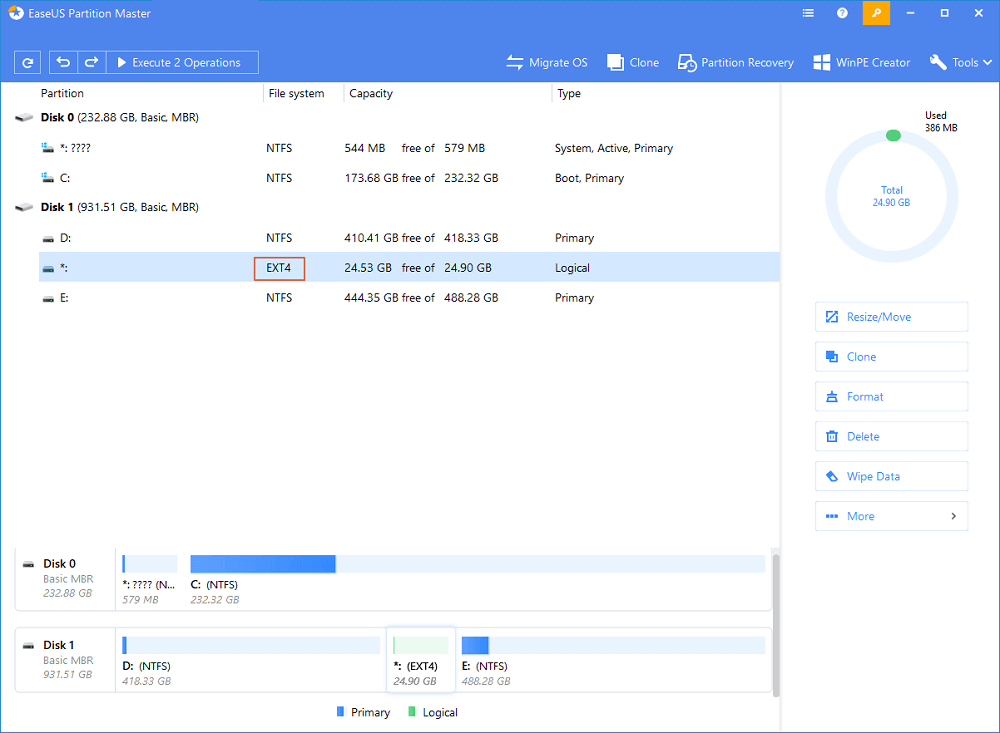Click the Wipe Data button
Viewport: 1000px width, 733px height.
(891, 477)
